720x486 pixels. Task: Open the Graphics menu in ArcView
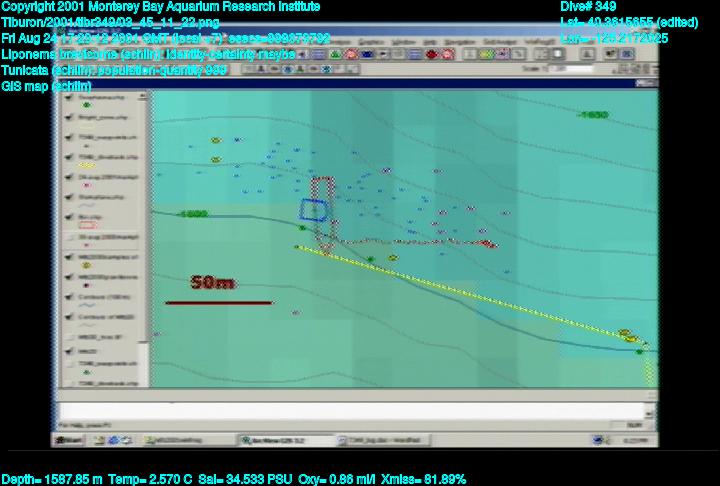click(371, 42)
